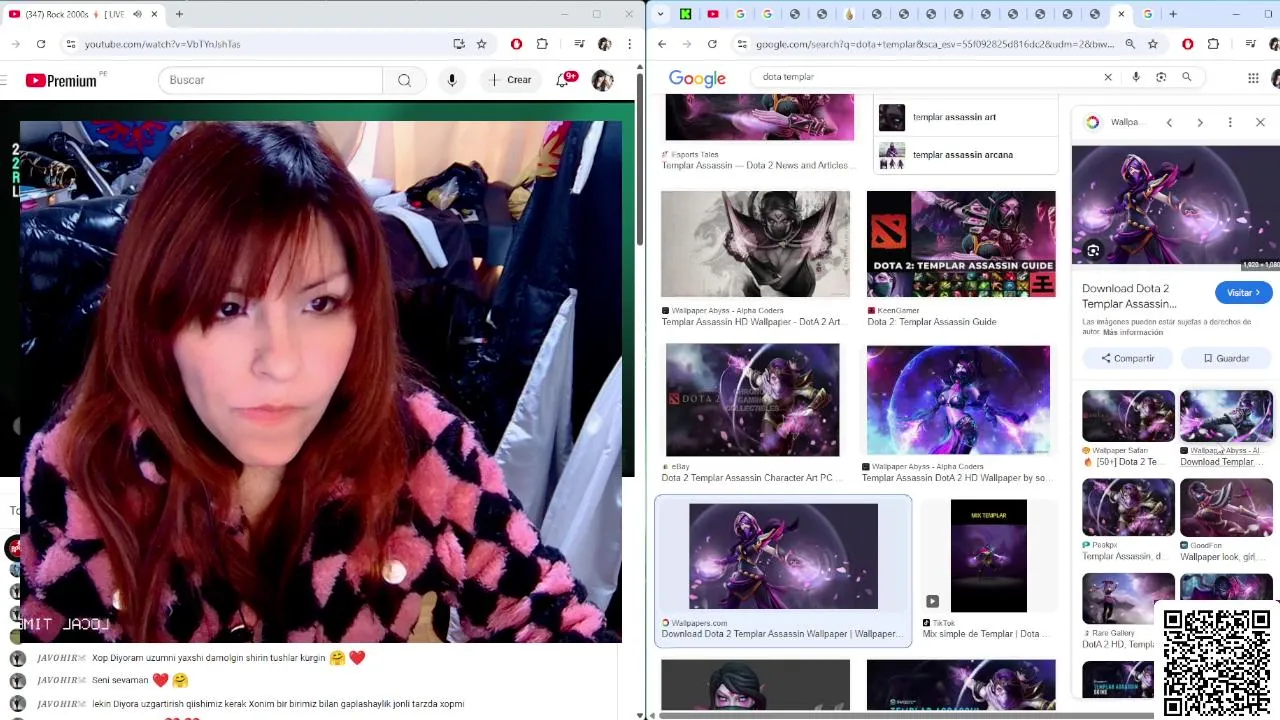Activate YouTube voice search microphone
Image resolution: width=1280 pixels, height=720 pixels.
tap(452, 80)
